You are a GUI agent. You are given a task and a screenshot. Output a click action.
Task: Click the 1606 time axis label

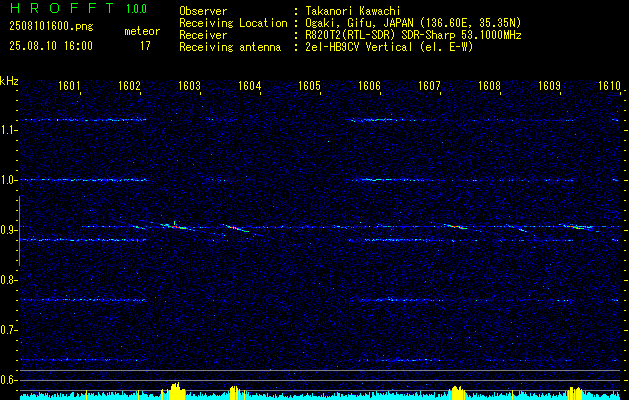[x=369, y=85]
